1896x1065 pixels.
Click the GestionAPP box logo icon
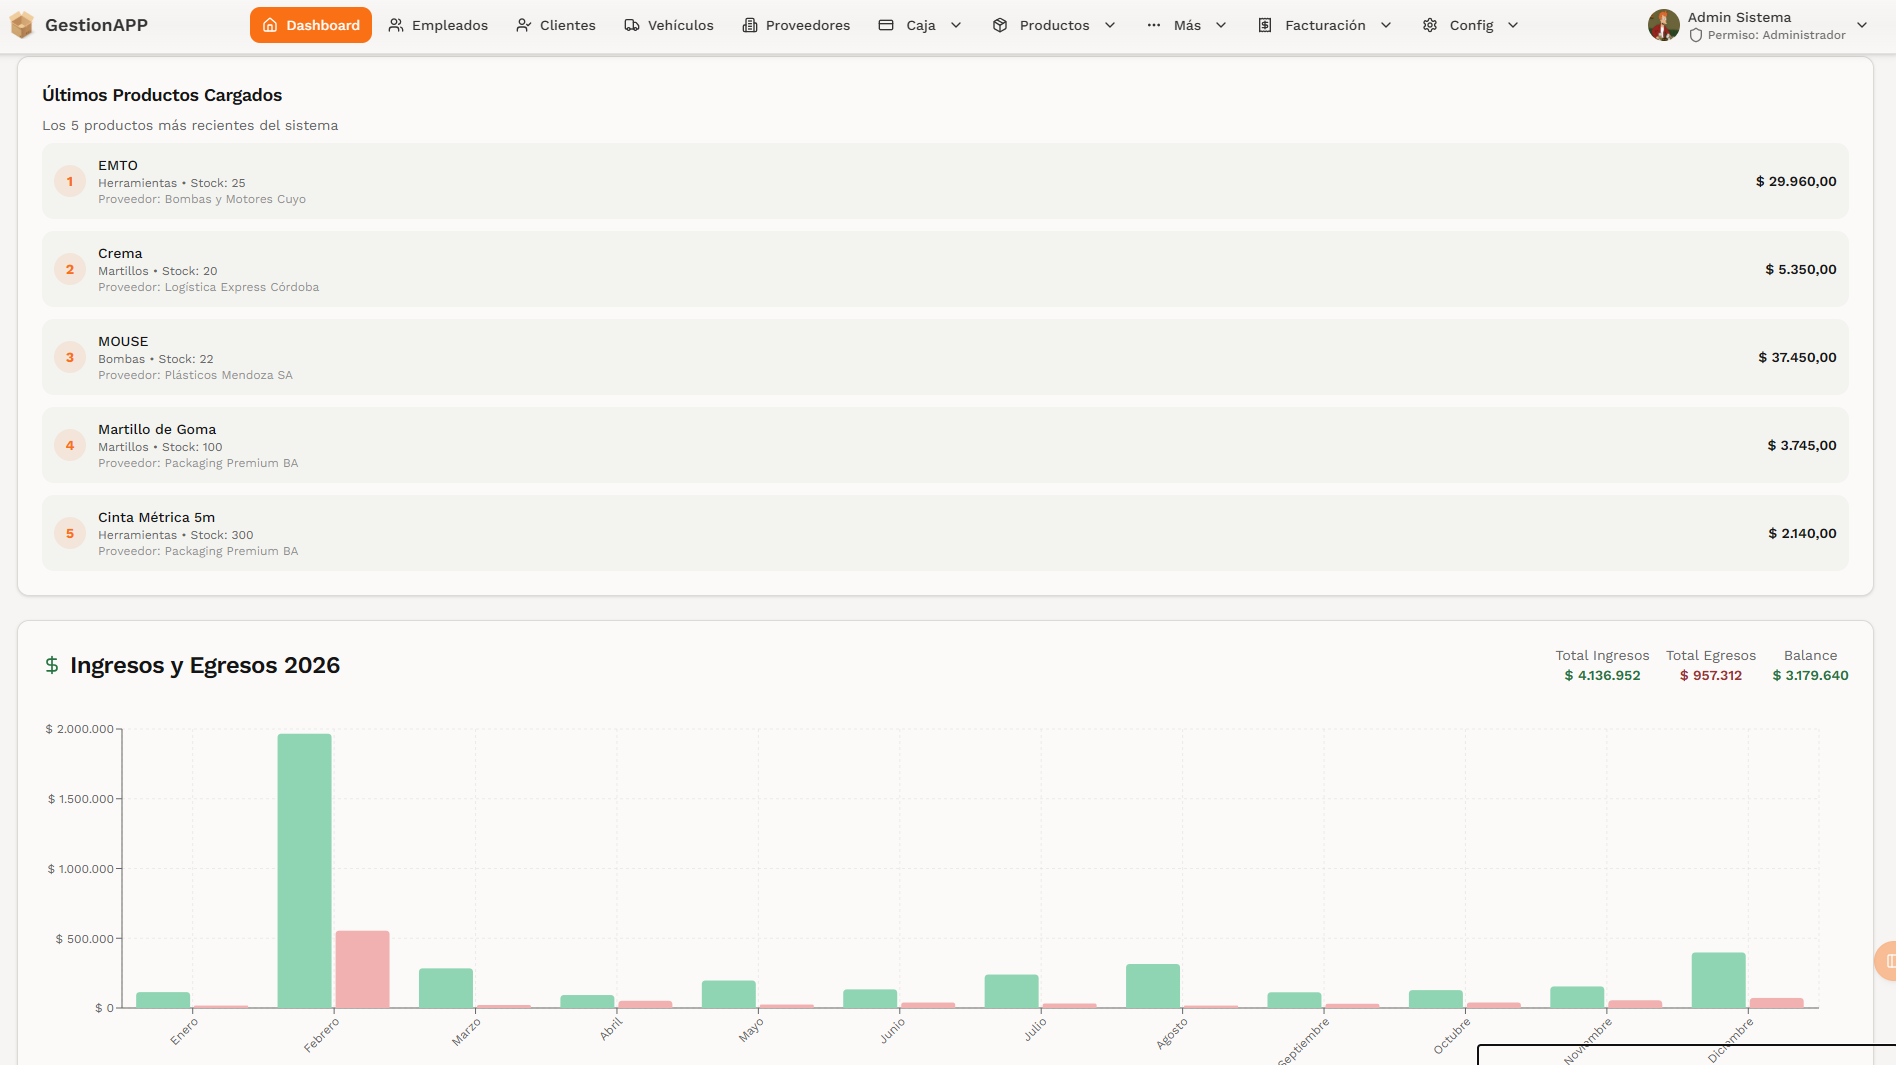coord(21,25)
